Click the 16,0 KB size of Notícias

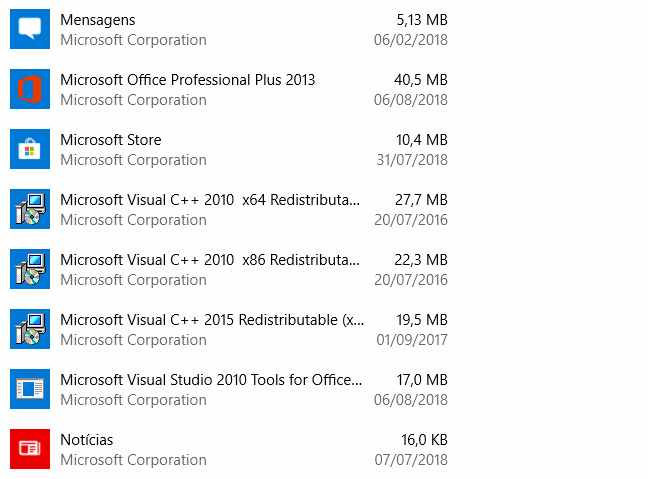424,440
